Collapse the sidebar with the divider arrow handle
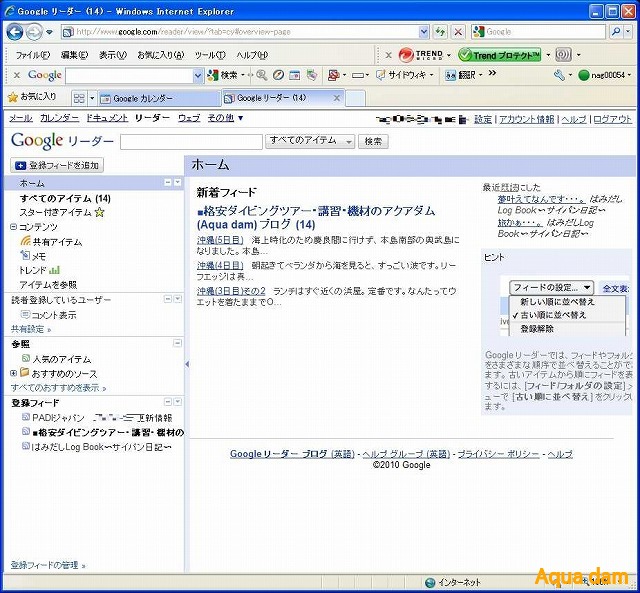 [187, 364]
